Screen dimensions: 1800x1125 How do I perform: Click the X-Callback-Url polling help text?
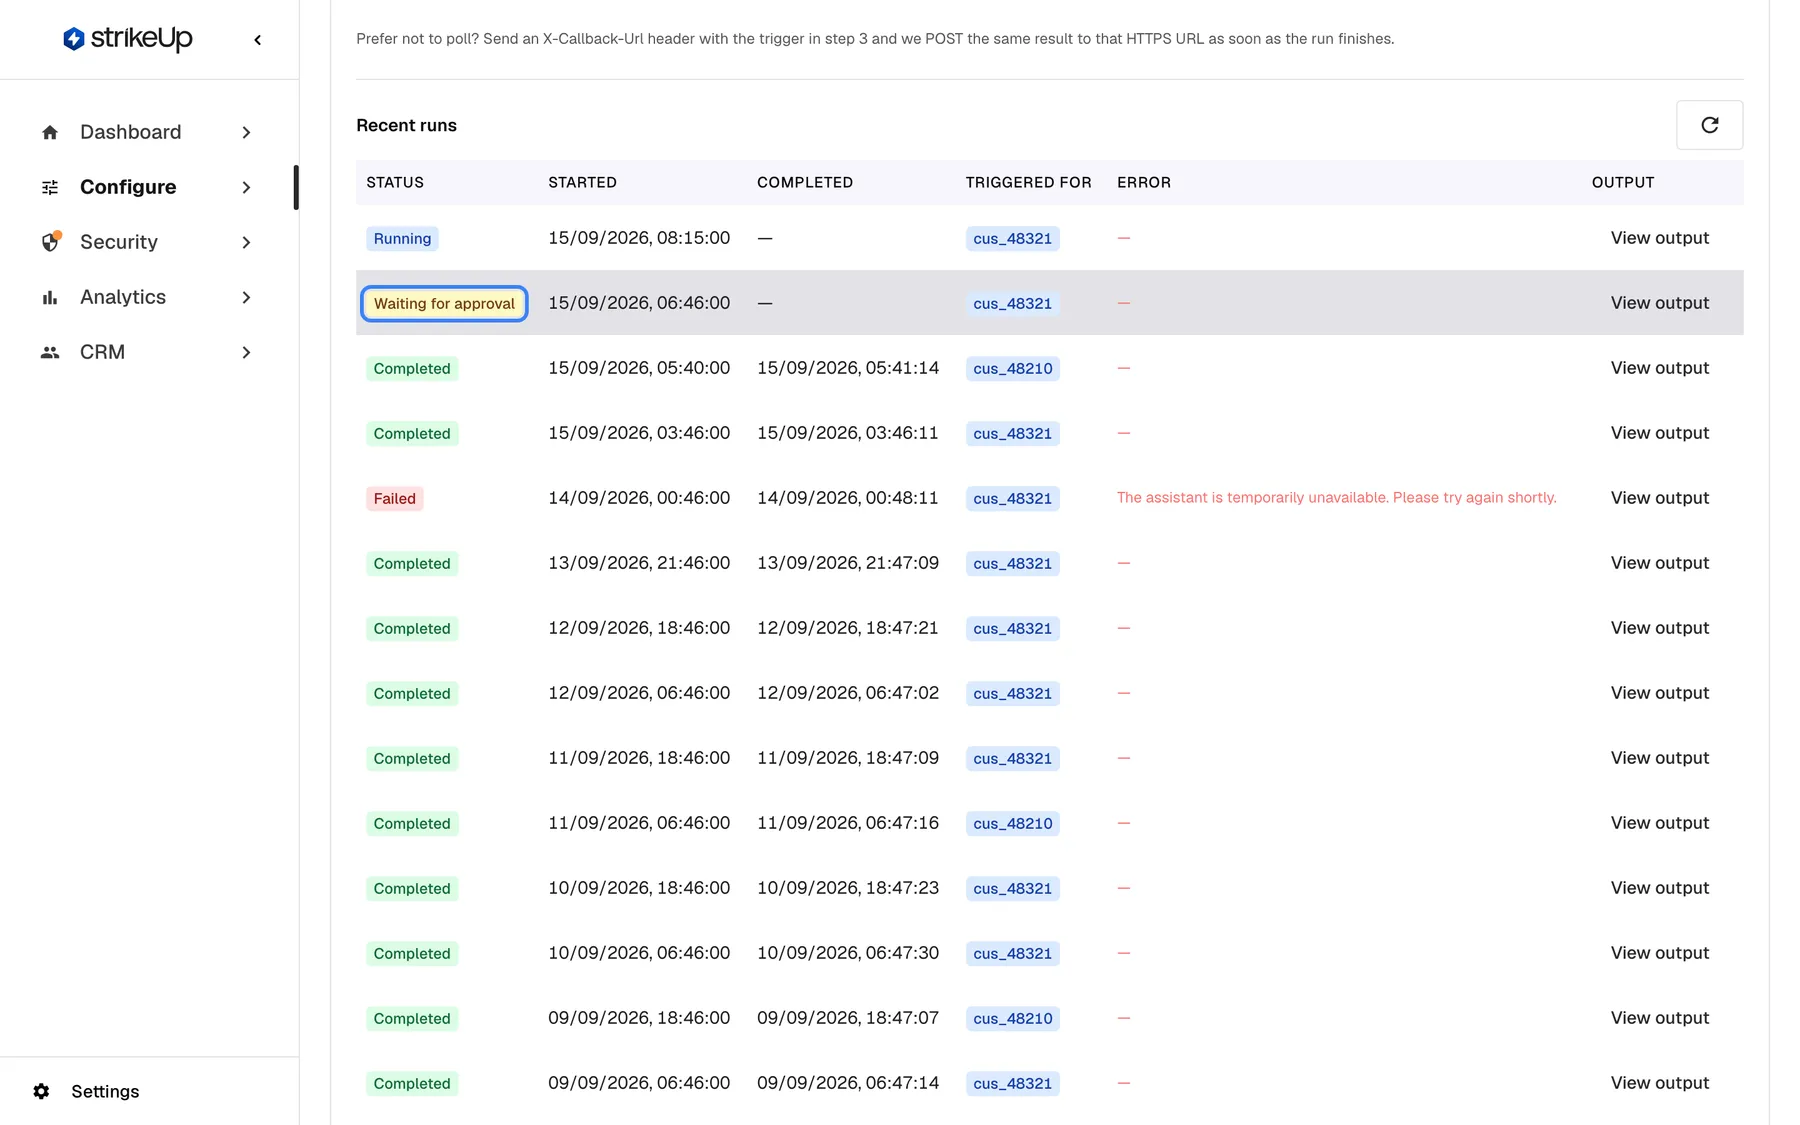tap(875, 39)
